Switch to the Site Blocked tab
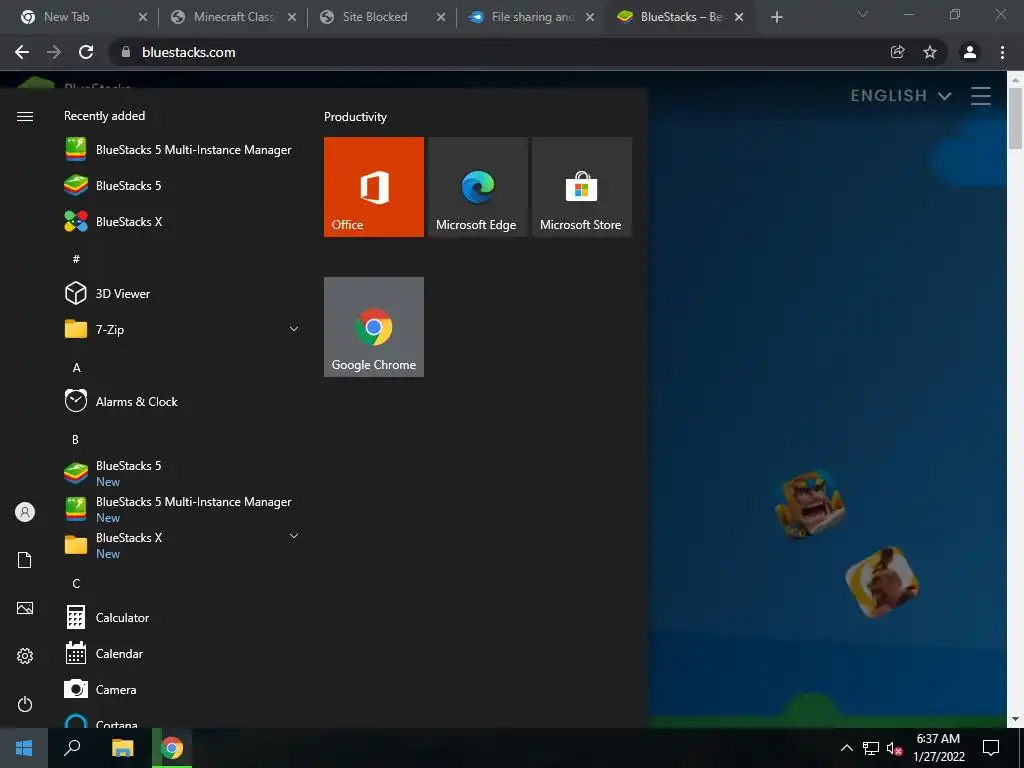 (x=382, y=17)
